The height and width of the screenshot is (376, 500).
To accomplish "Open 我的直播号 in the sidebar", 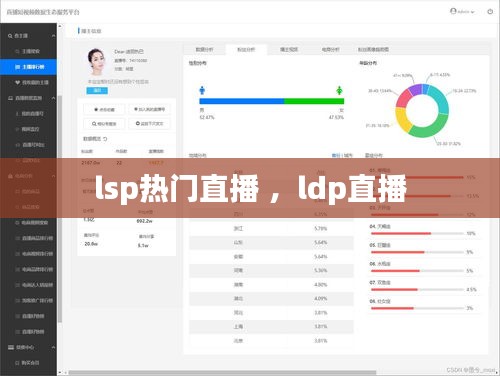I will 32,114.
